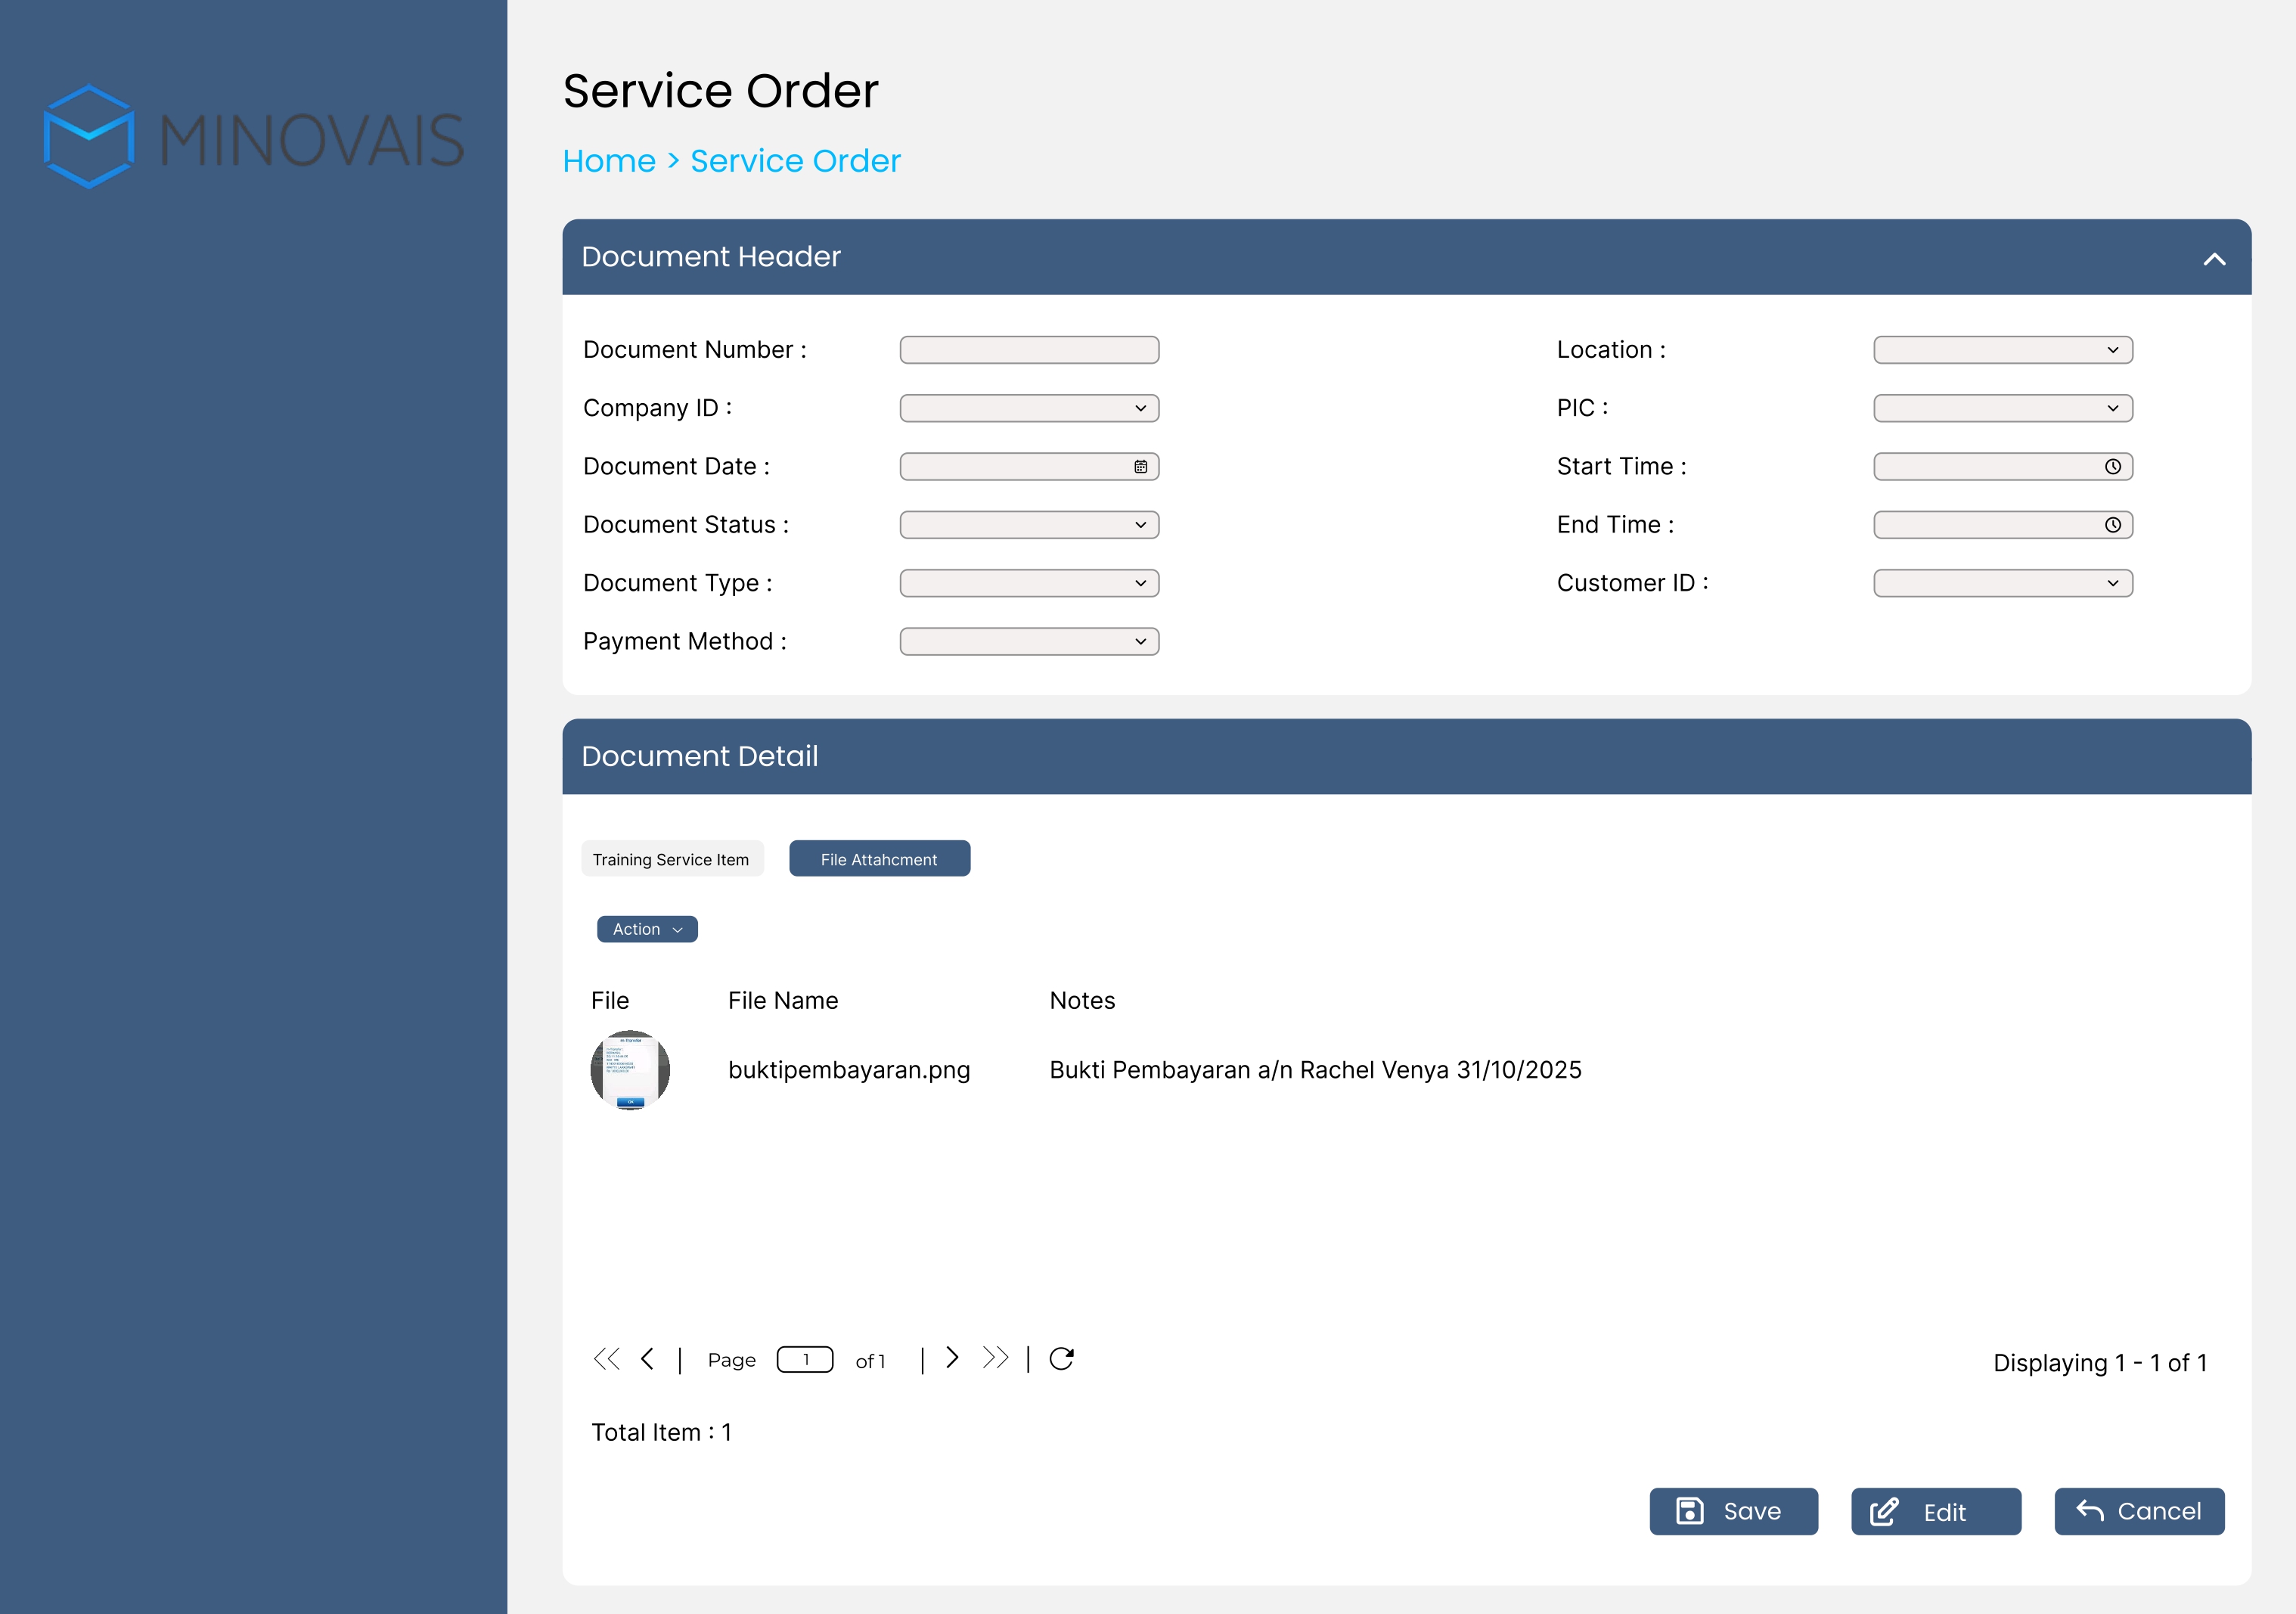The image size is (2296, 1614).
Task: Go to previous page arrow
Action: (x=647, y=1358)
